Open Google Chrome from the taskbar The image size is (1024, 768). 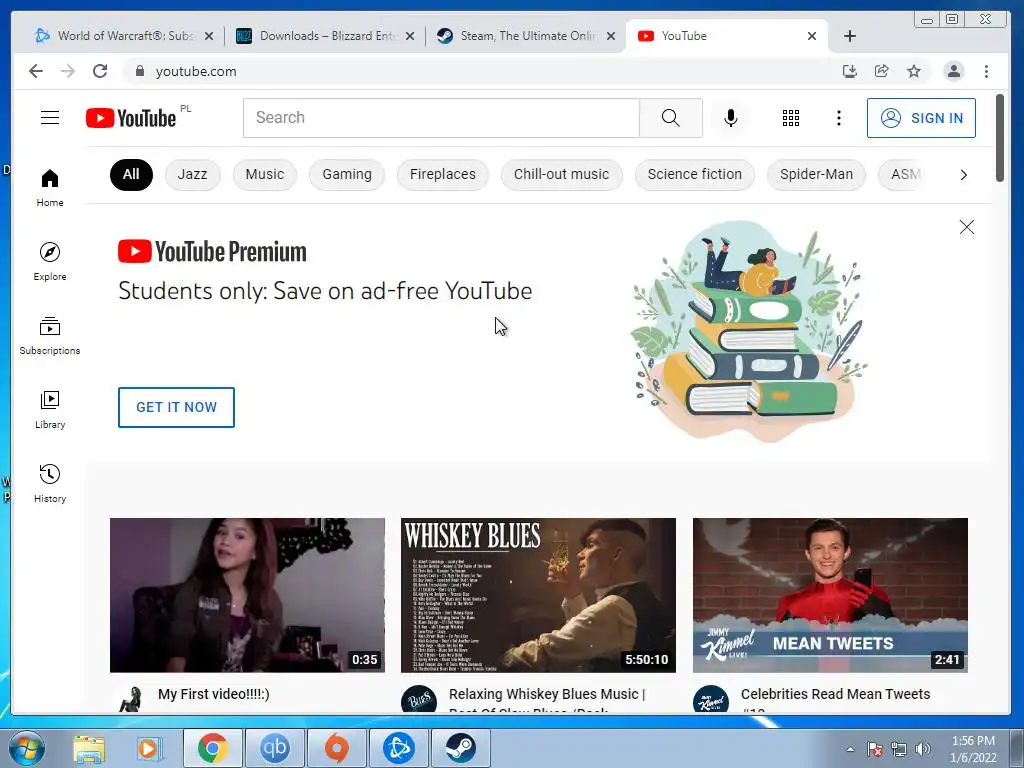212,748
